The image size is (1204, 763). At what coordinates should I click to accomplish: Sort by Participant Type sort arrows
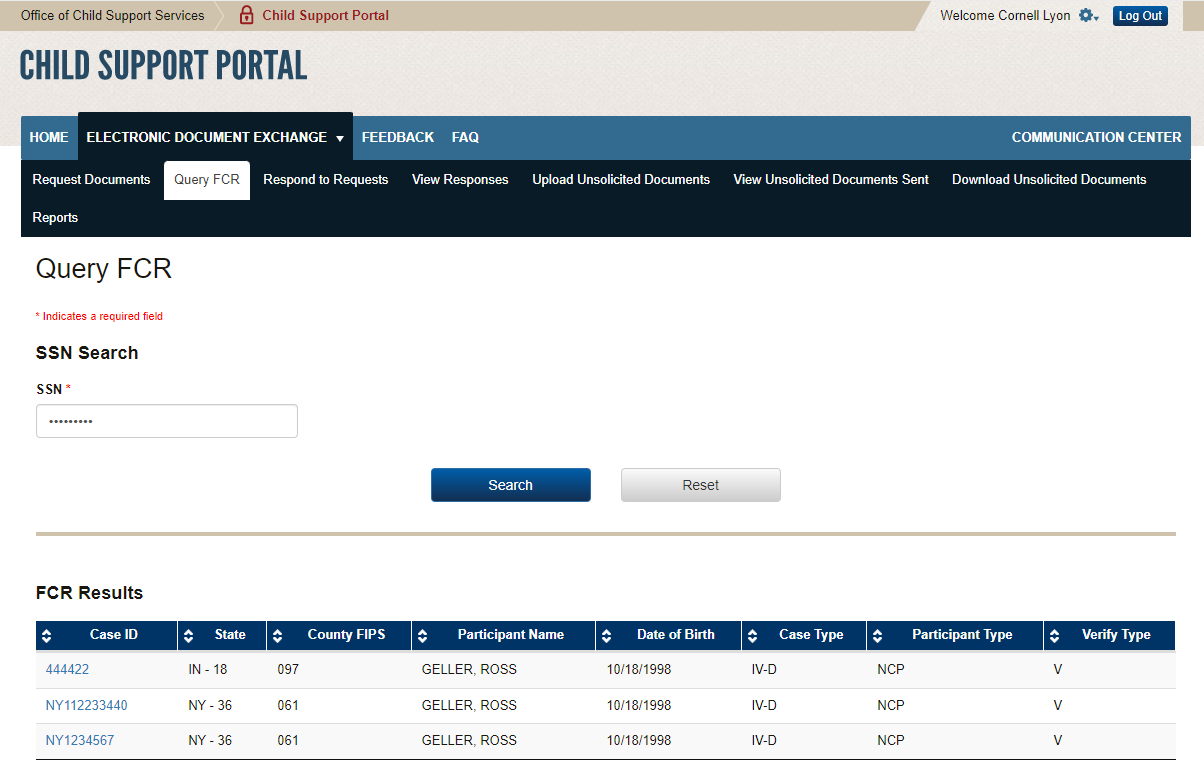(878, 635)
